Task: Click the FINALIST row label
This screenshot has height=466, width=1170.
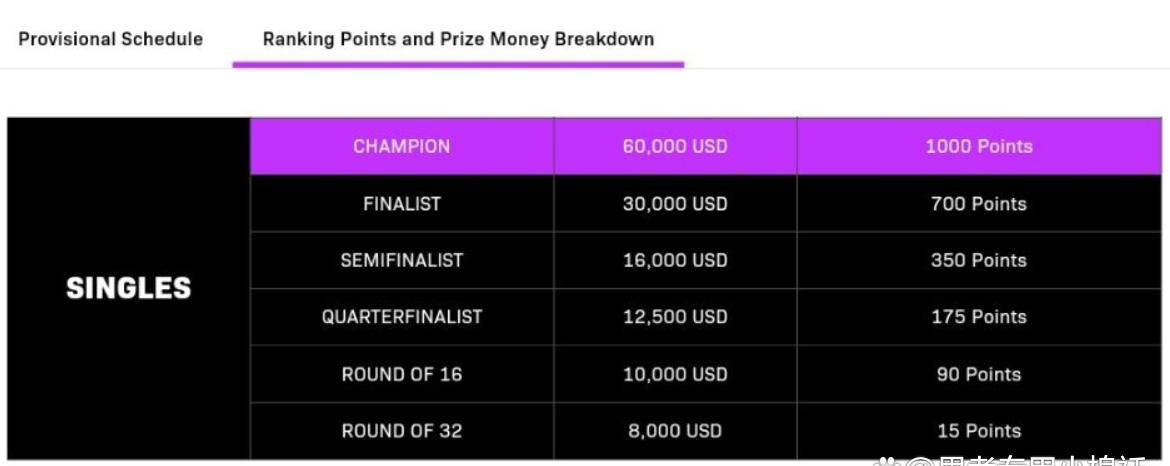Action: click(x=401, y=204)
